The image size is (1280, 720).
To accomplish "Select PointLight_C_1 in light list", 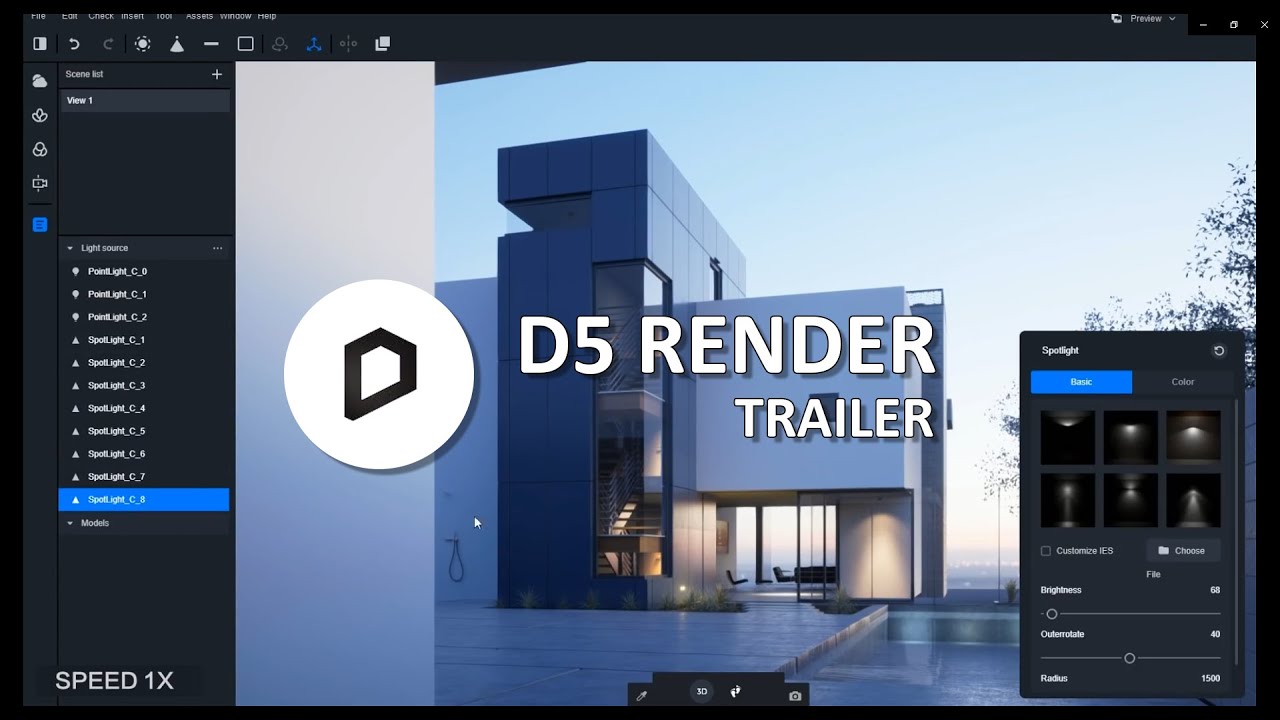I will click(x=144, y=295).
